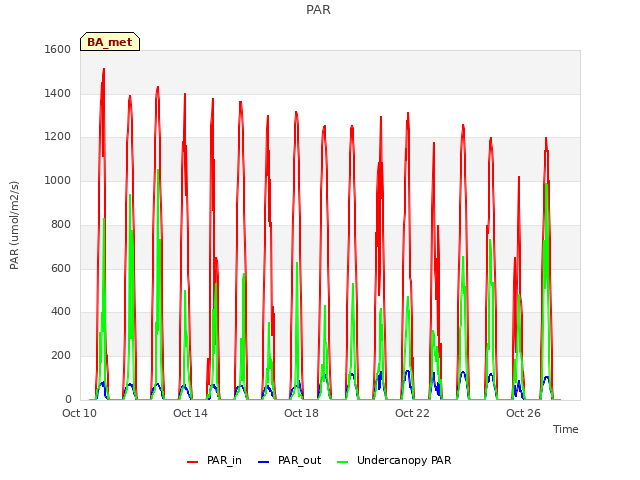640x480 pixels.
Task: Click the Oct 22 x-axis tick label
Action: tap(412, 413)
